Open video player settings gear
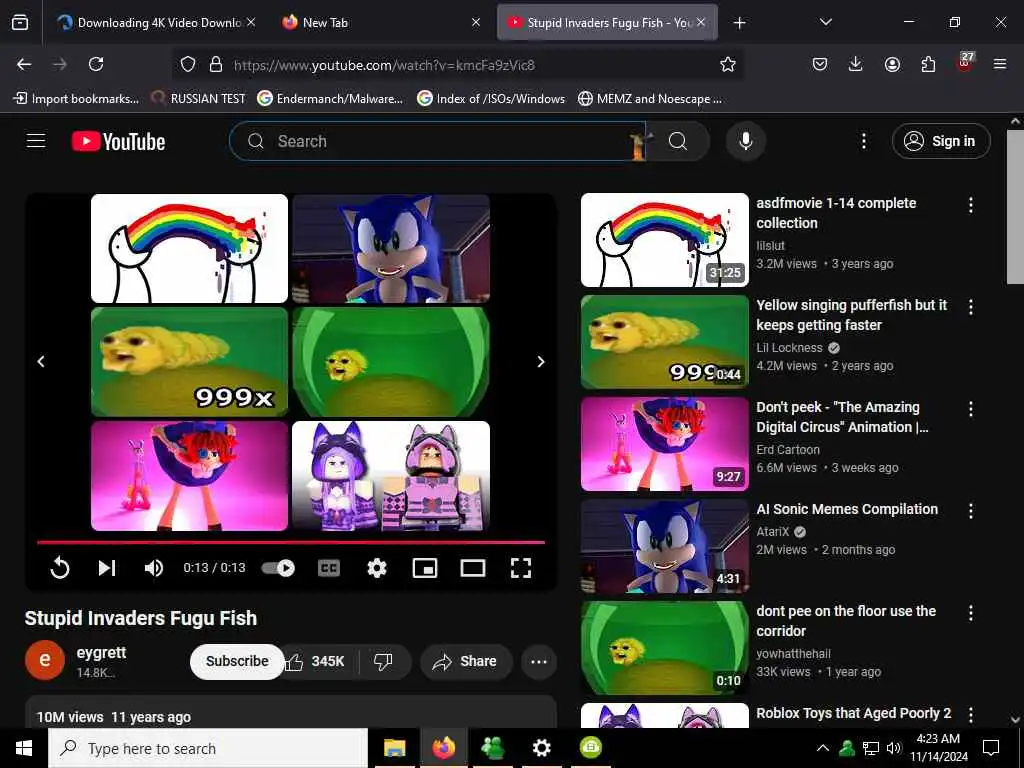Screen dimensions: 1024x768 coord(377,568)
